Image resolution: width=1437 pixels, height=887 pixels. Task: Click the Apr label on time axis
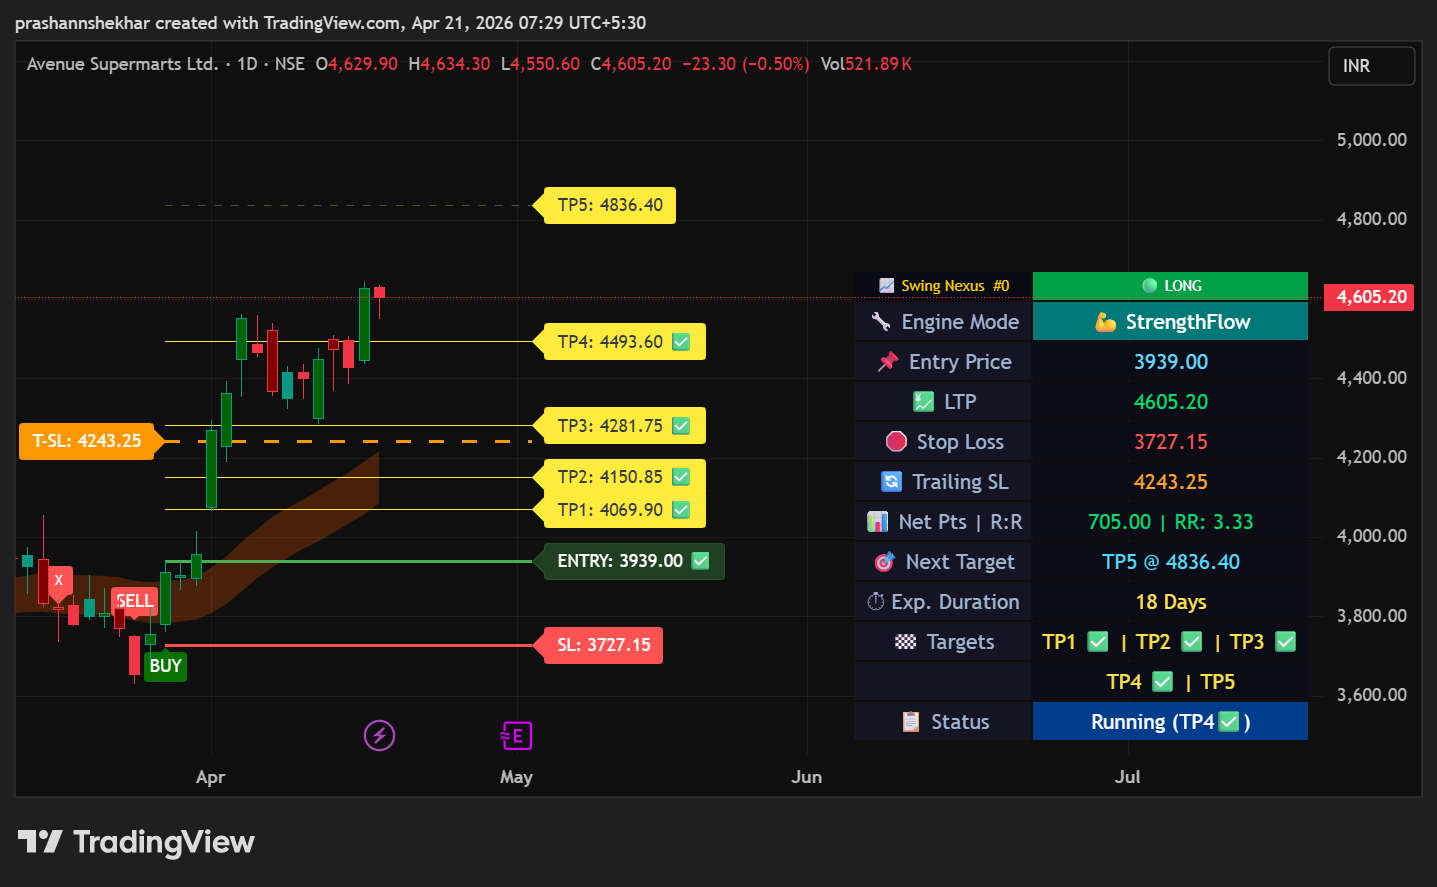pyautogui.click(x=210, y=777)
